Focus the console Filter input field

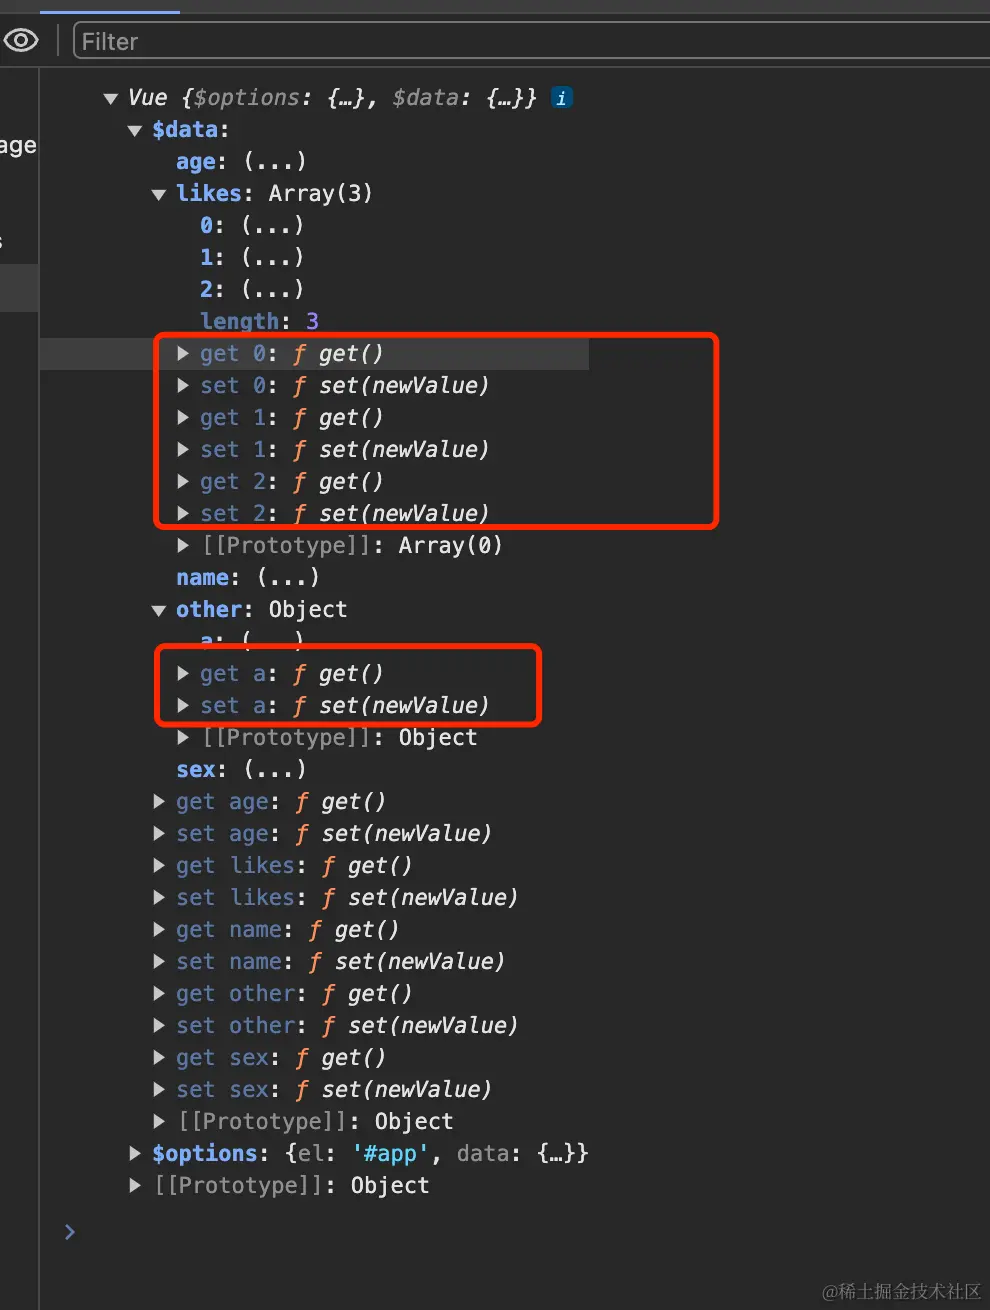(530, 41)
